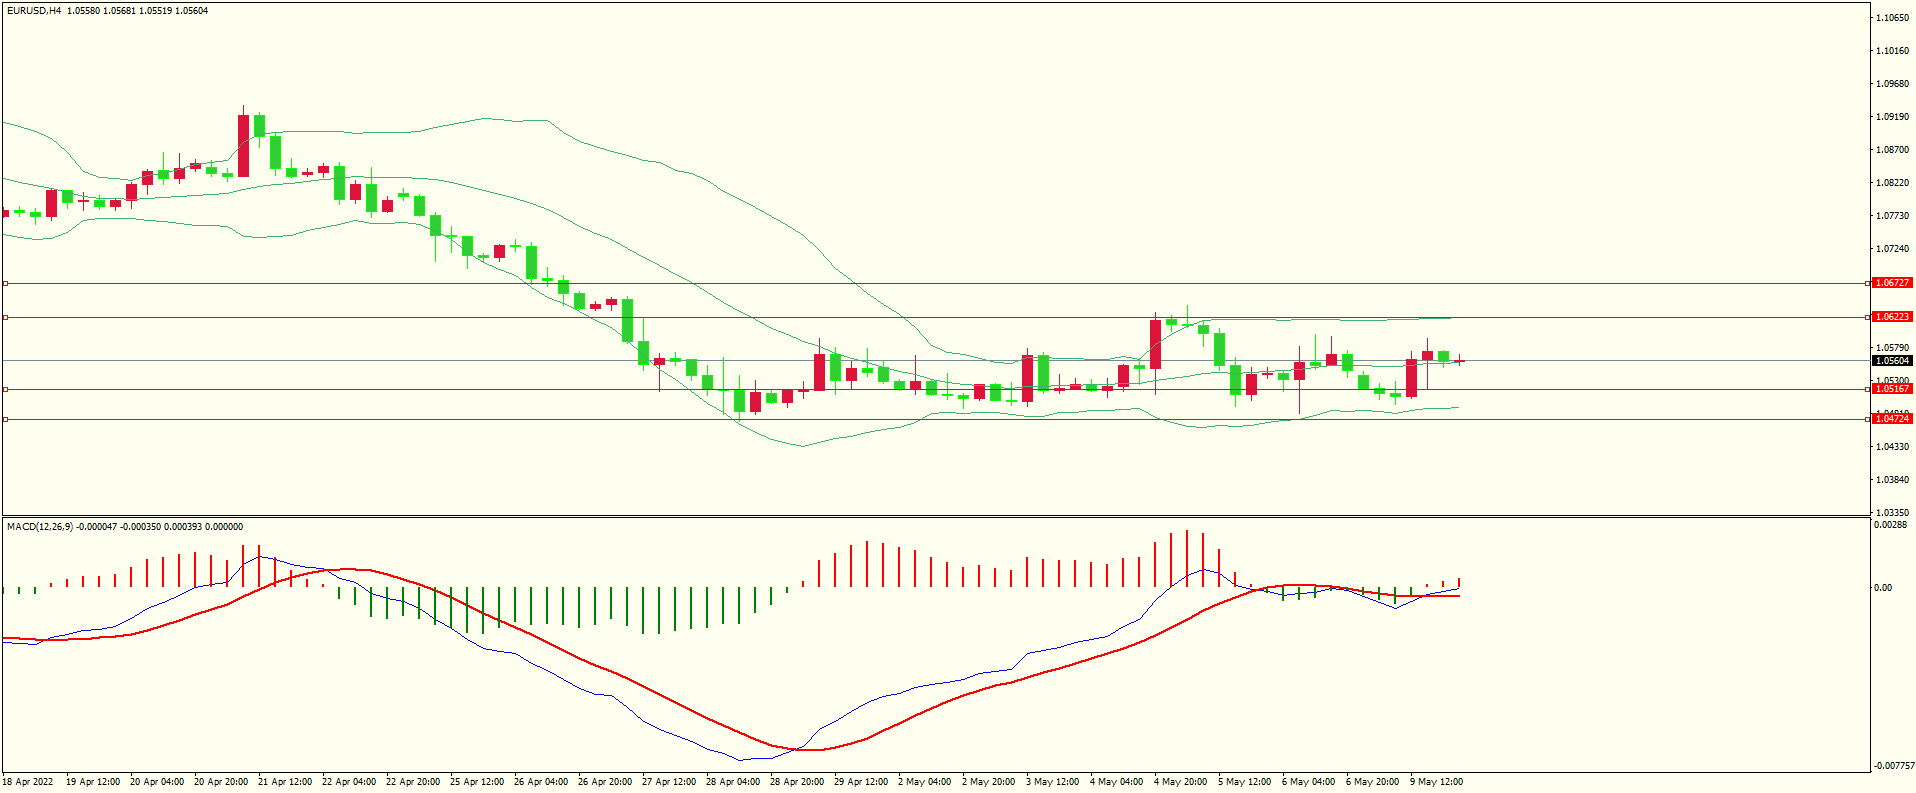
Task: Click the 1.08700 price axis label
Action: [x=1893, y=150]
